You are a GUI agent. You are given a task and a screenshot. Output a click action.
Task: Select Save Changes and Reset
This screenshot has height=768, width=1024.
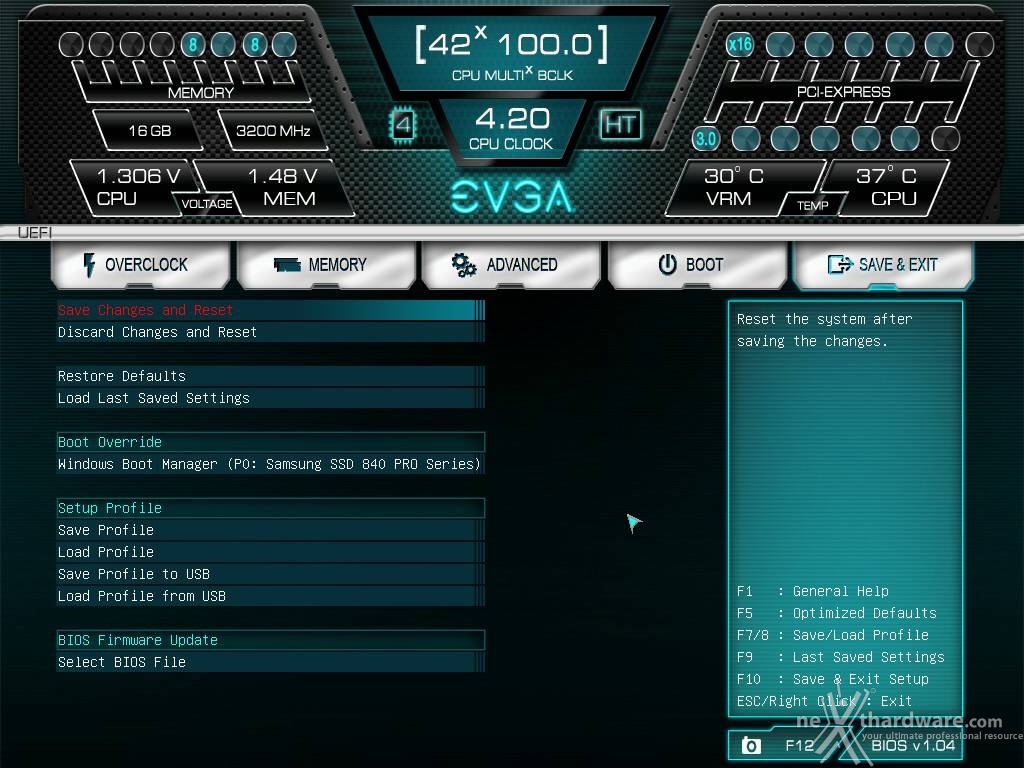coord(270,310)
